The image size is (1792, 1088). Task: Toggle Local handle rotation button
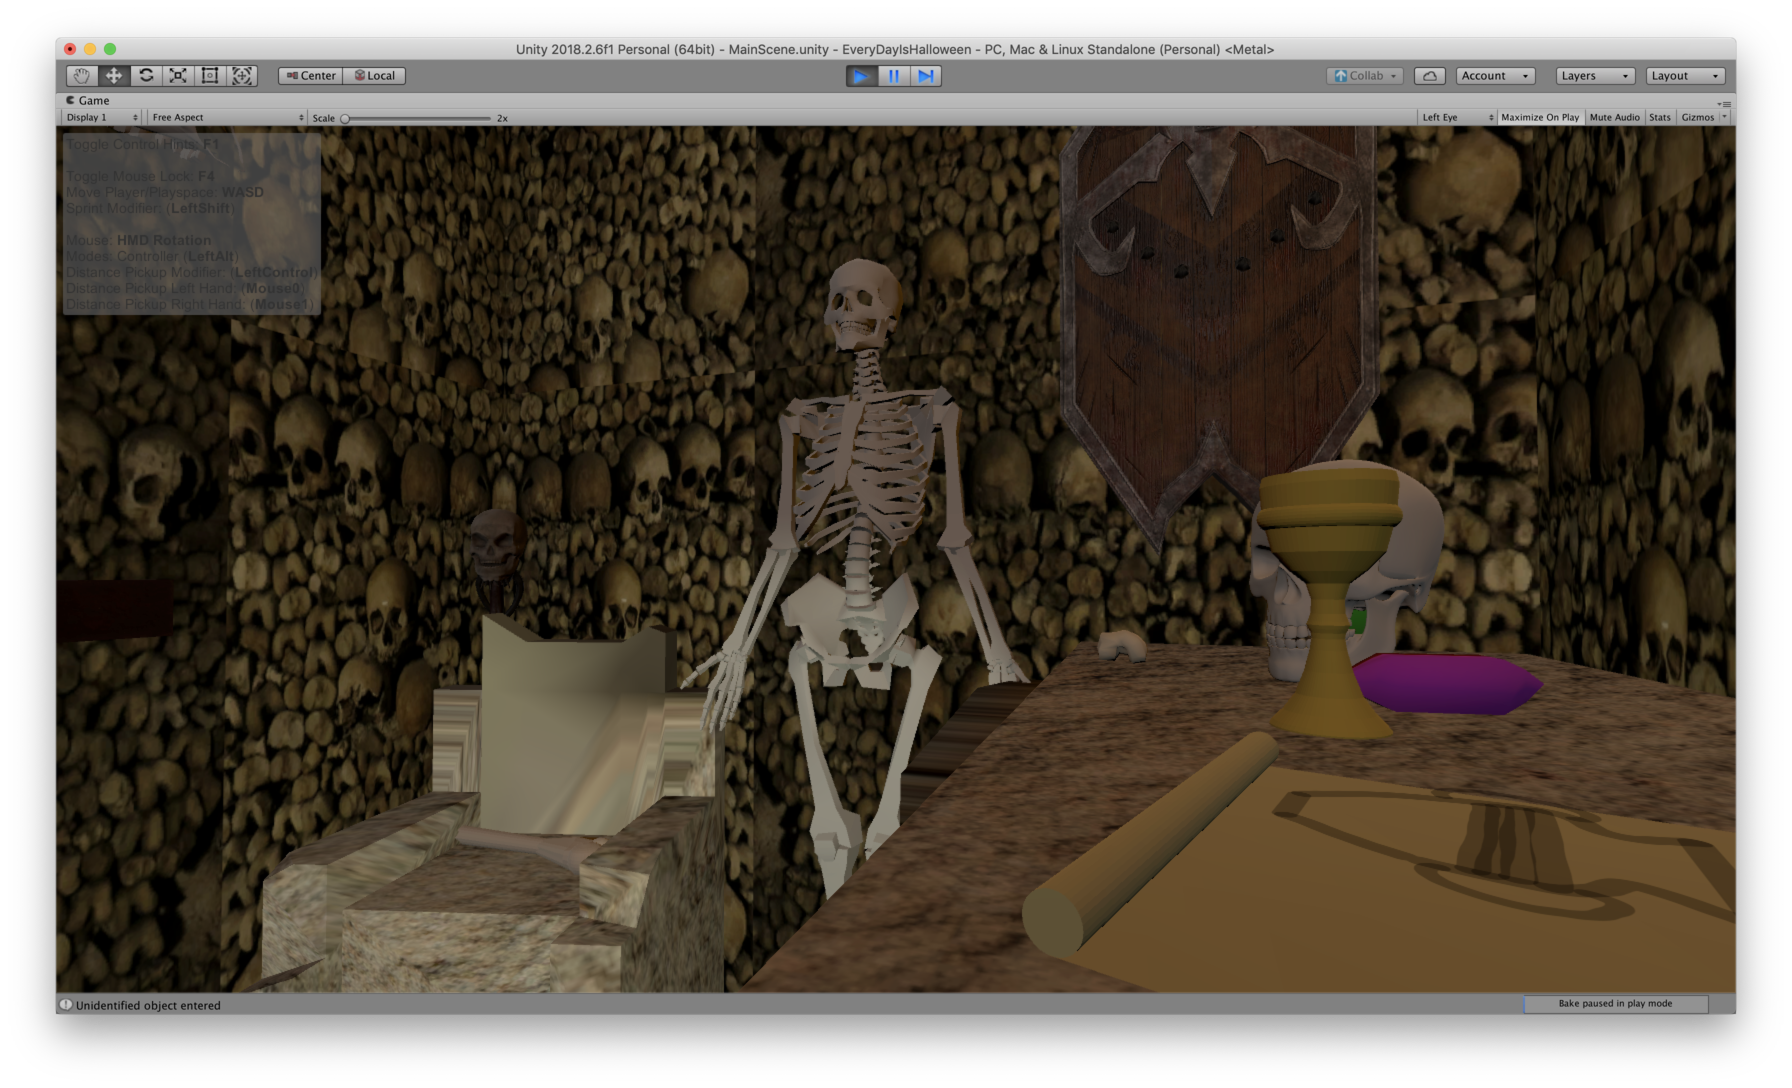click(375, 76)
